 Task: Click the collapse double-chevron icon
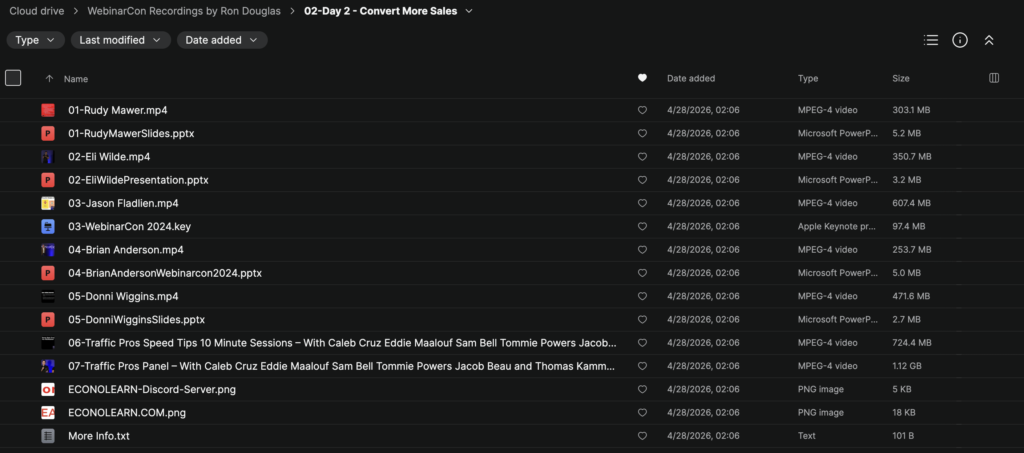989,40
